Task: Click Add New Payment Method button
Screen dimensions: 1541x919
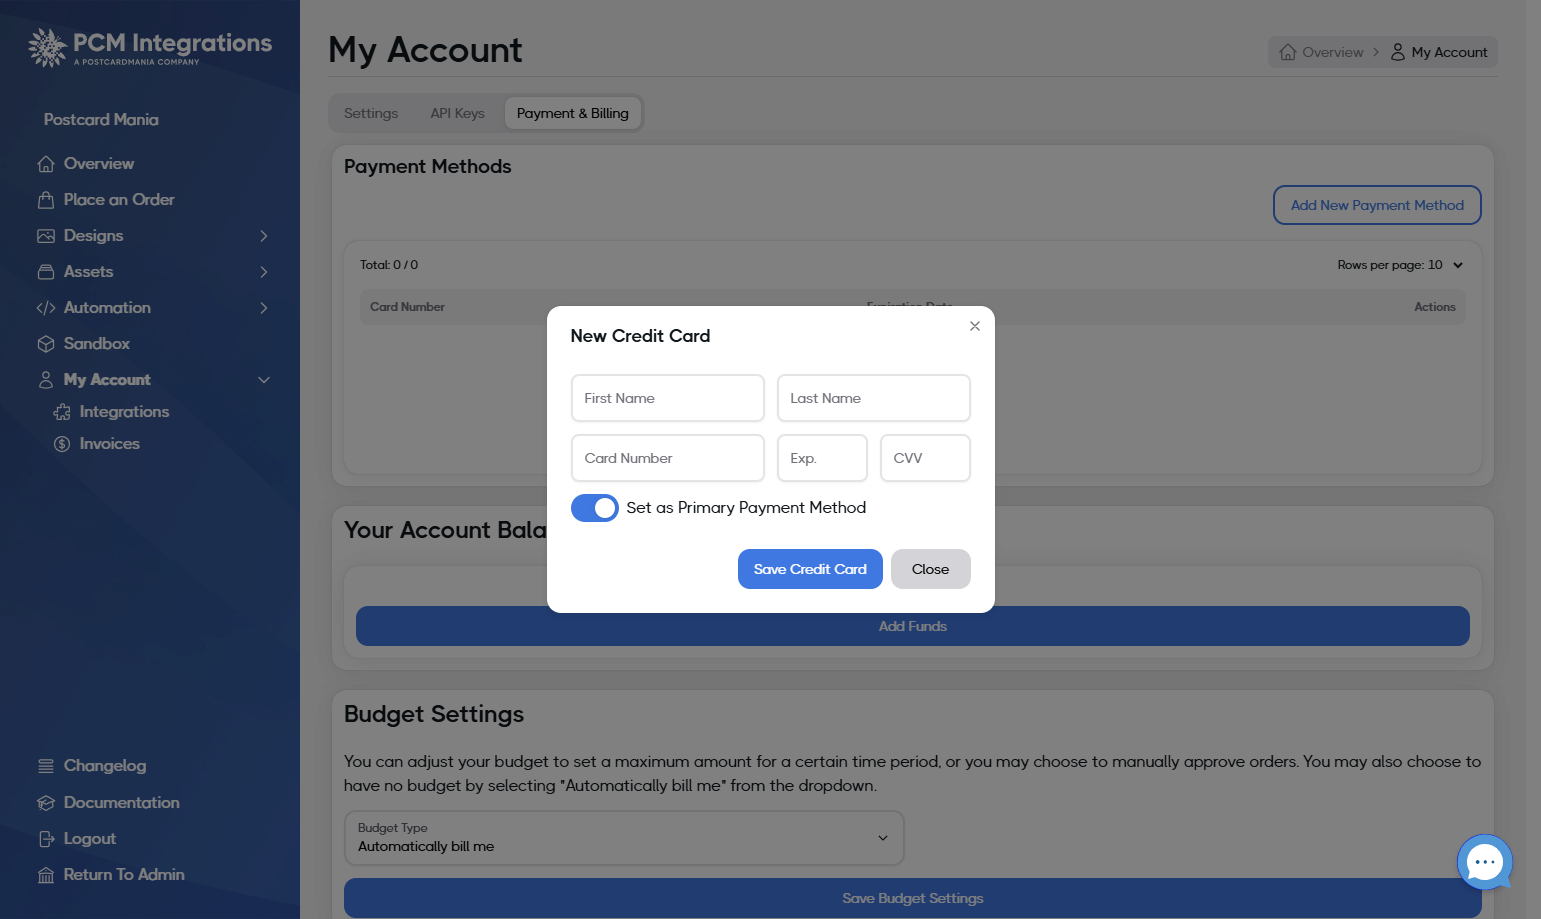Action: coord(1377,205)
